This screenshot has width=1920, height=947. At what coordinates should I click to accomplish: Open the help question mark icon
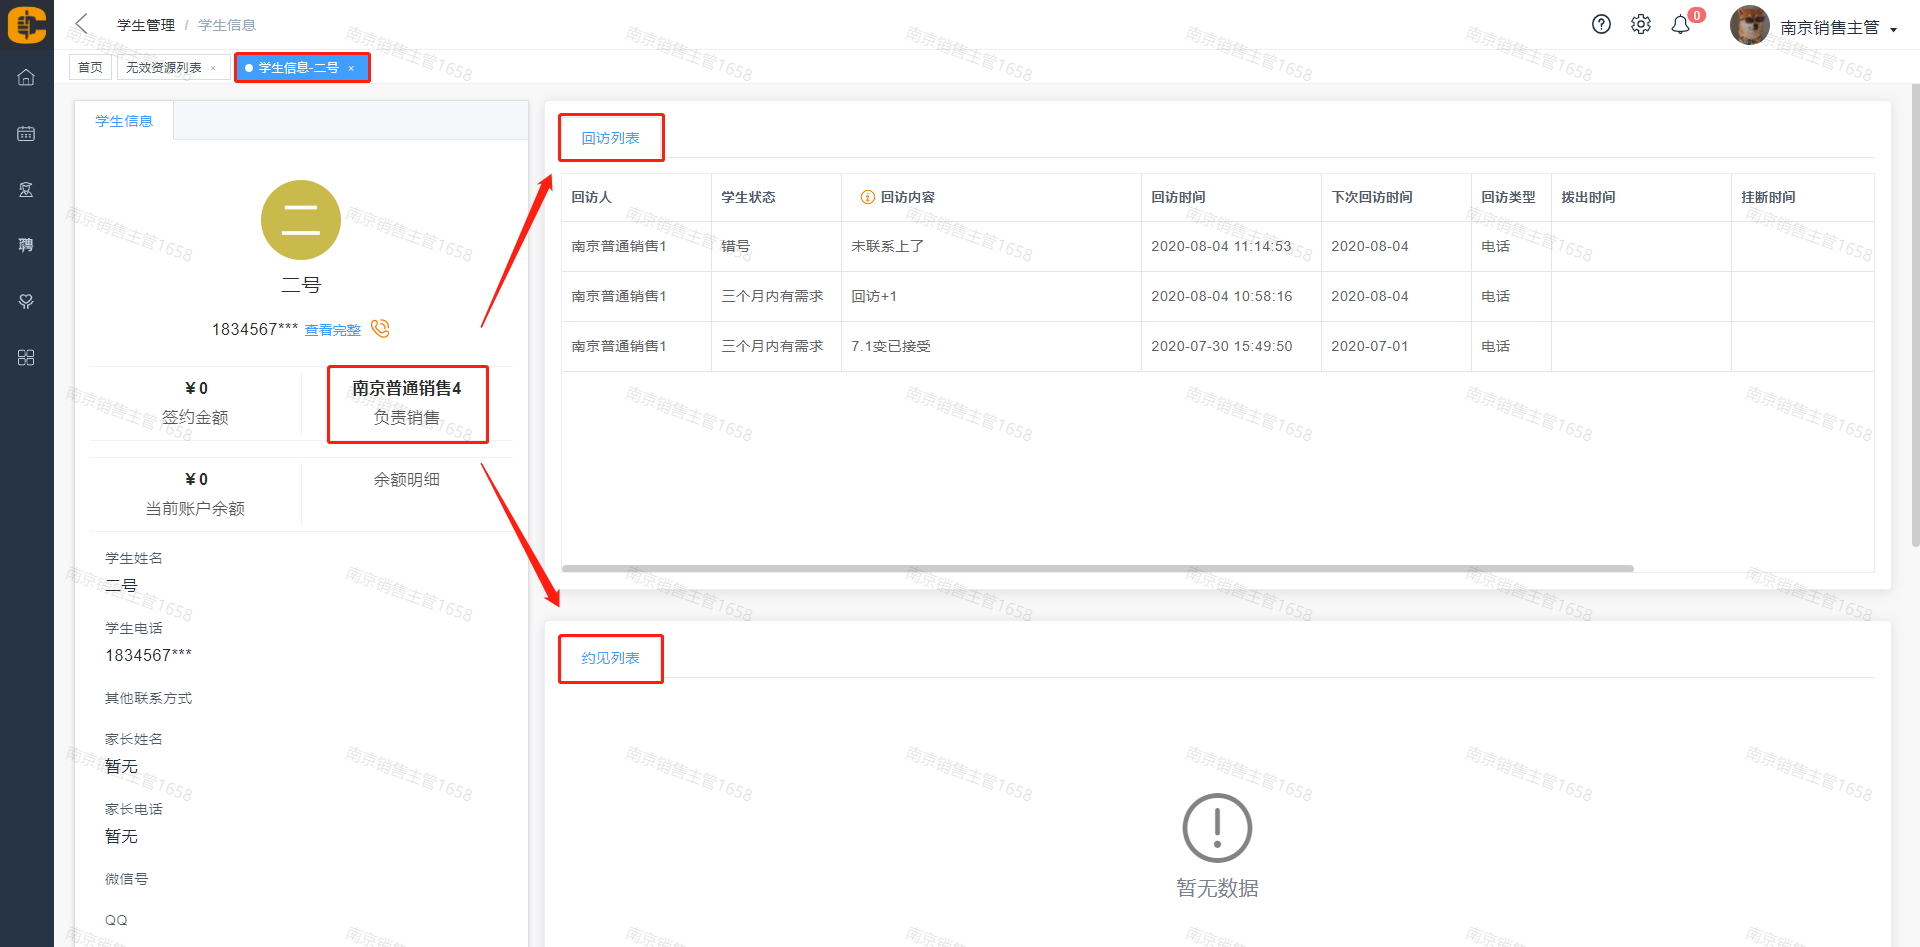1601,25
